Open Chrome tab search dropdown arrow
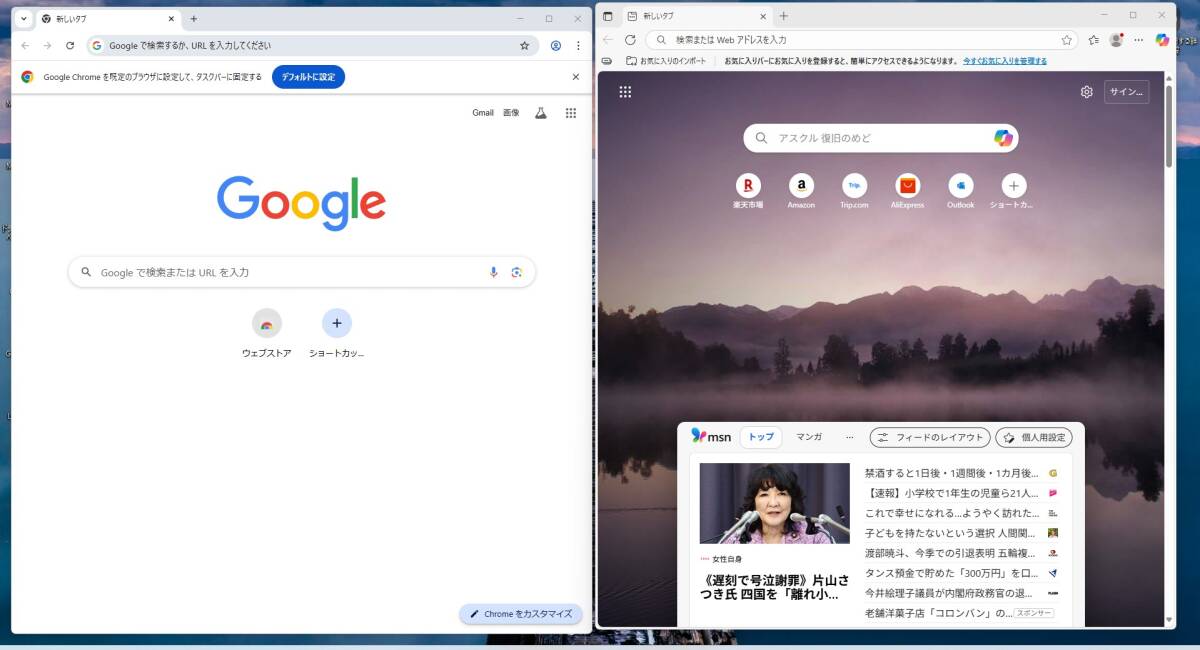The height and width of the screenshot is (650, 1200). click(24, 19)
